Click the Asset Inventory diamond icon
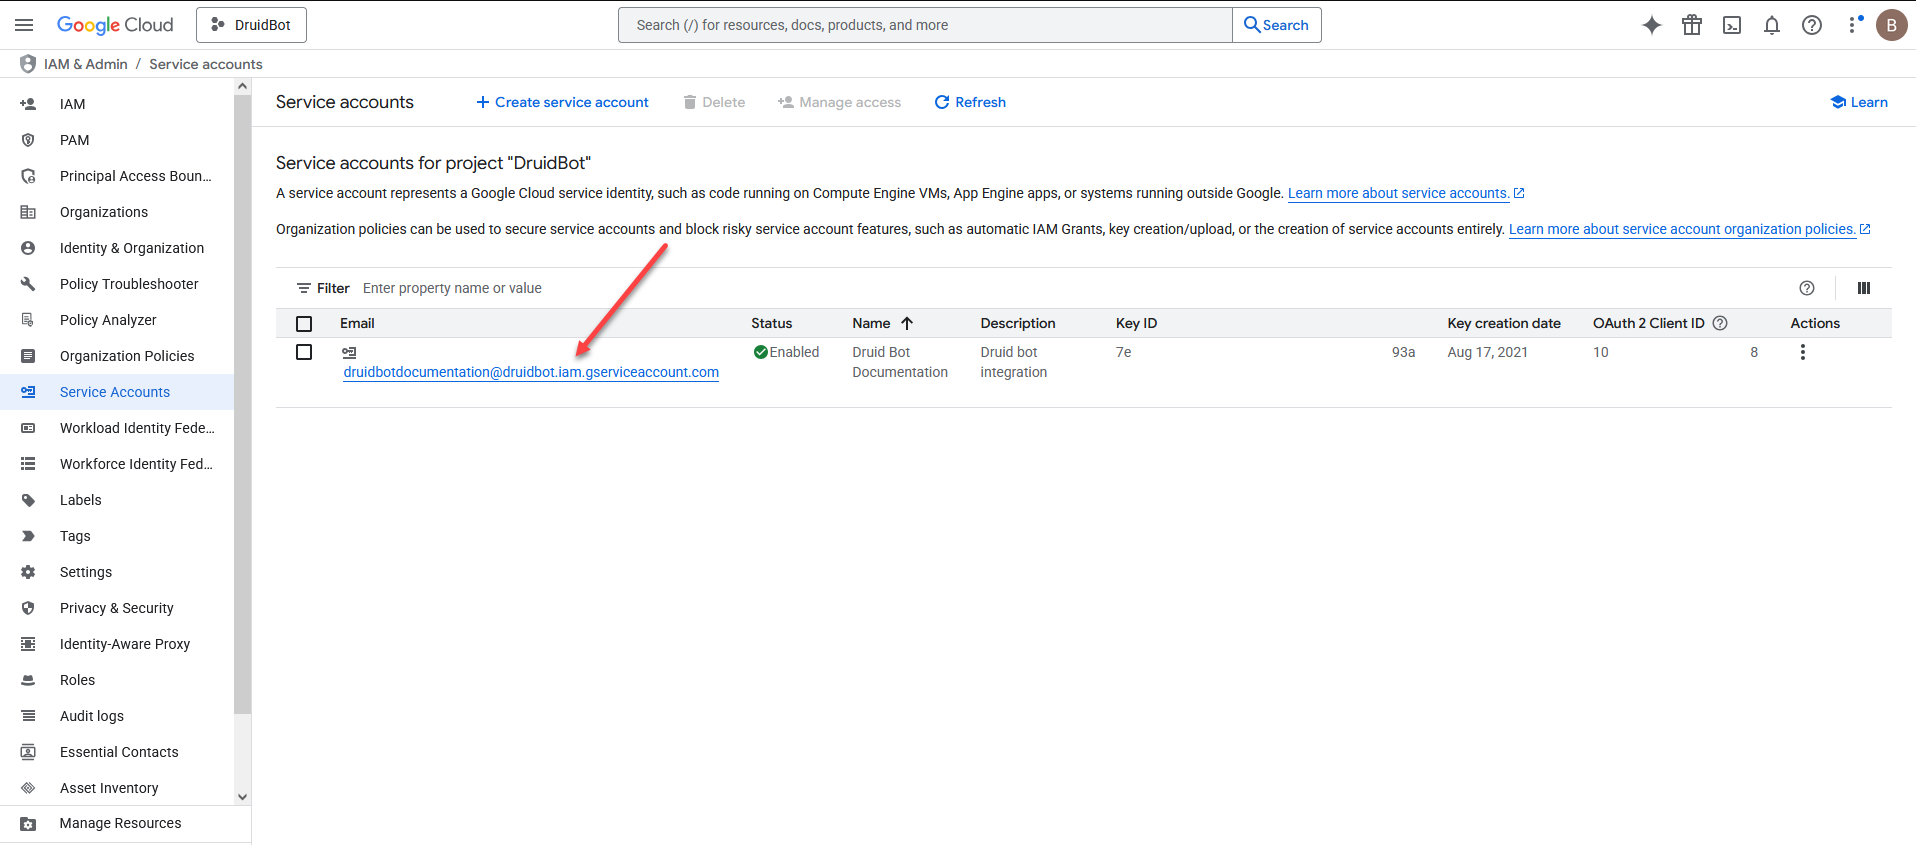 [28, 788]
